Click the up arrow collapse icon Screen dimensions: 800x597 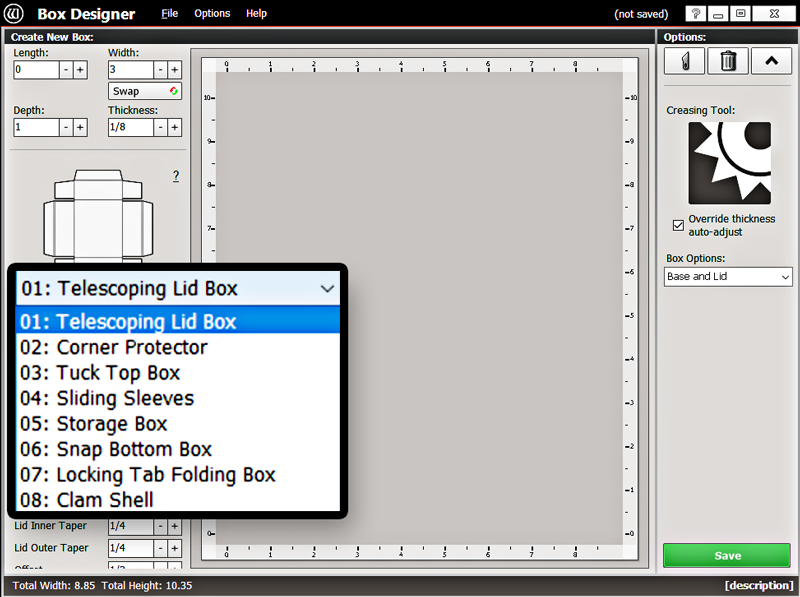coord(771,61)
